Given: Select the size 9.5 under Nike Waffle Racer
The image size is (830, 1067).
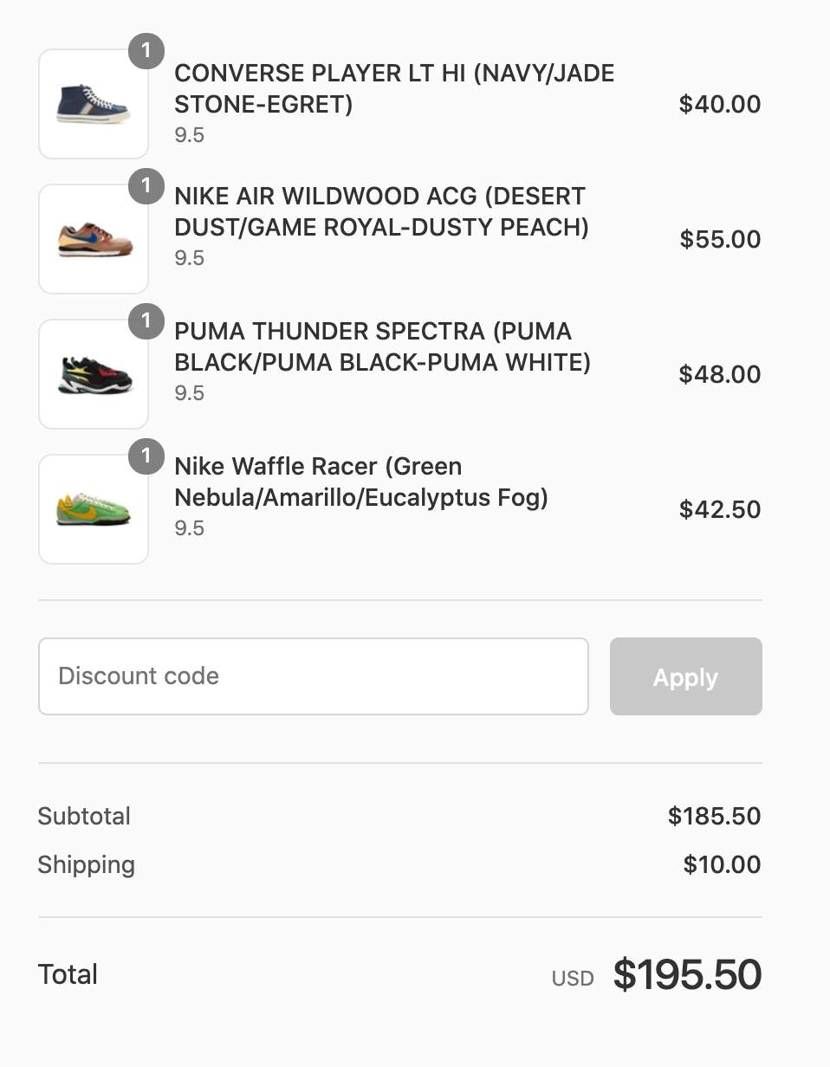Looking at the screenshot, I should point(189,528).
